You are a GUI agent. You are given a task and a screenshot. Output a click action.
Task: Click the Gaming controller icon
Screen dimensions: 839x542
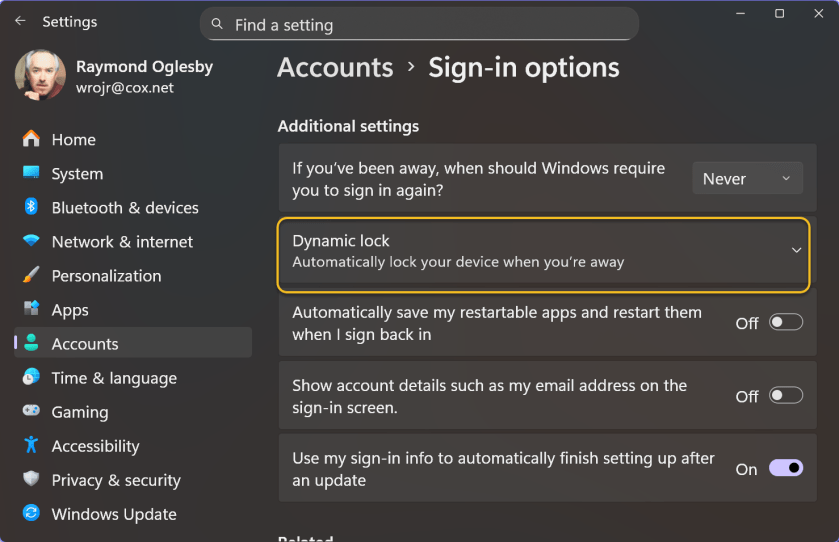click(31, 411)
